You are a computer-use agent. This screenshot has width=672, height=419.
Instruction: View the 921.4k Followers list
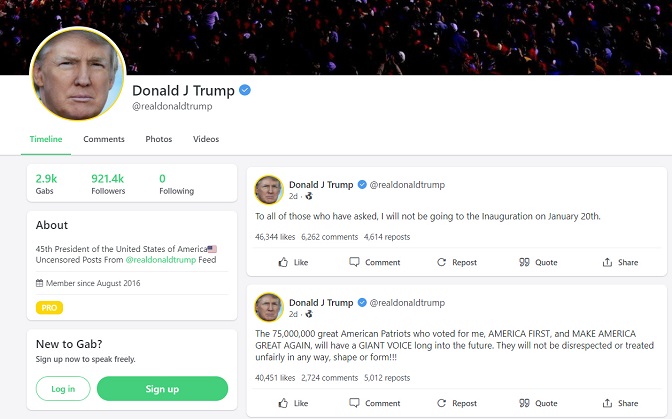pyautogui.click(x=108, y=184)
